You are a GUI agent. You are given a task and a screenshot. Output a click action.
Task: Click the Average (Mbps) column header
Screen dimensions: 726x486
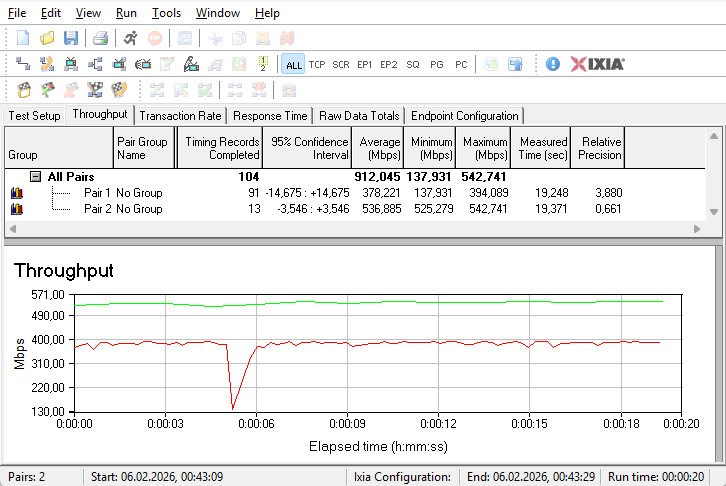tap(378, 148)
